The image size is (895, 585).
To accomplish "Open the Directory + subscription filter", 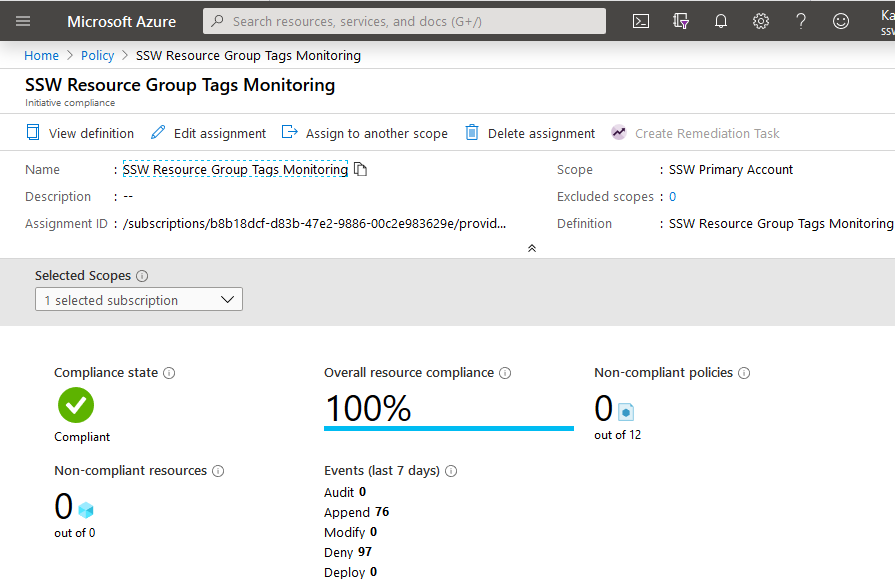I will [x=681, y=21].
